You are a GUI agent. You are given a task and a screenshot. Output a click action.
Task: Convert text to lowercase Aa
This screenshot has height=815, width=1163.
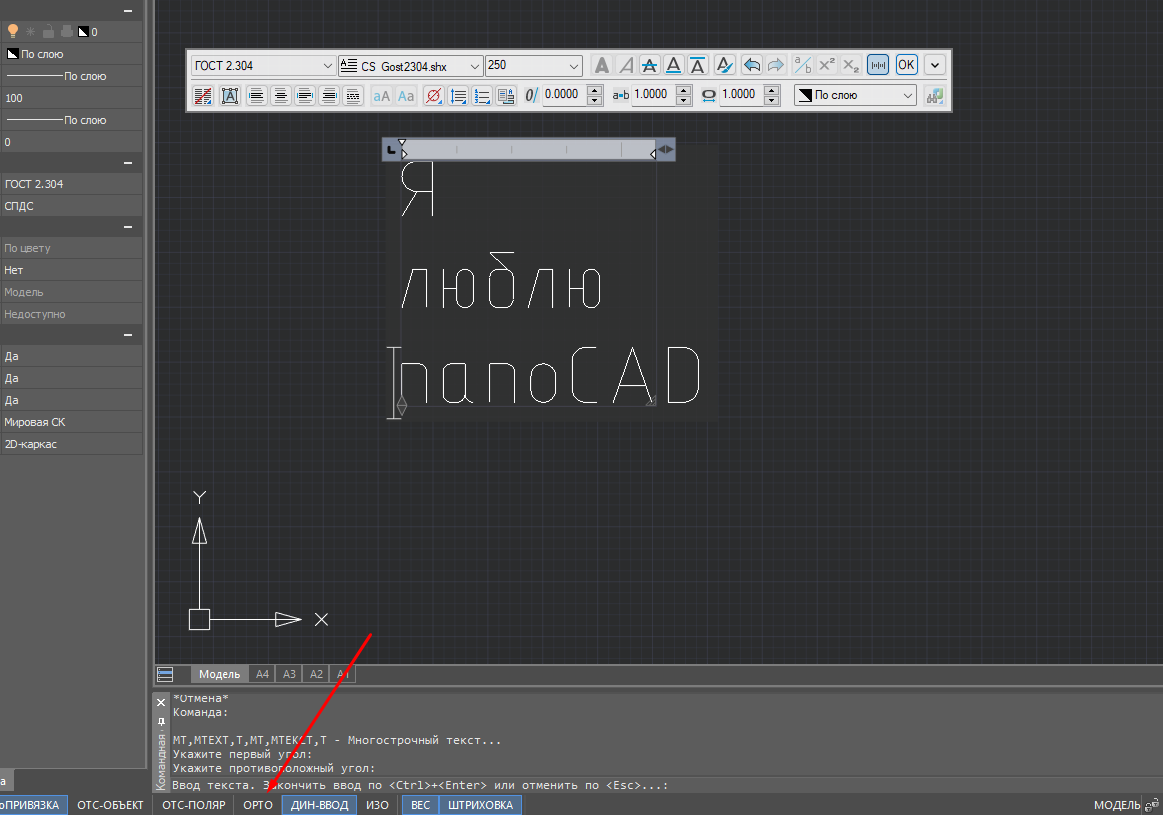tap(406, 96)
